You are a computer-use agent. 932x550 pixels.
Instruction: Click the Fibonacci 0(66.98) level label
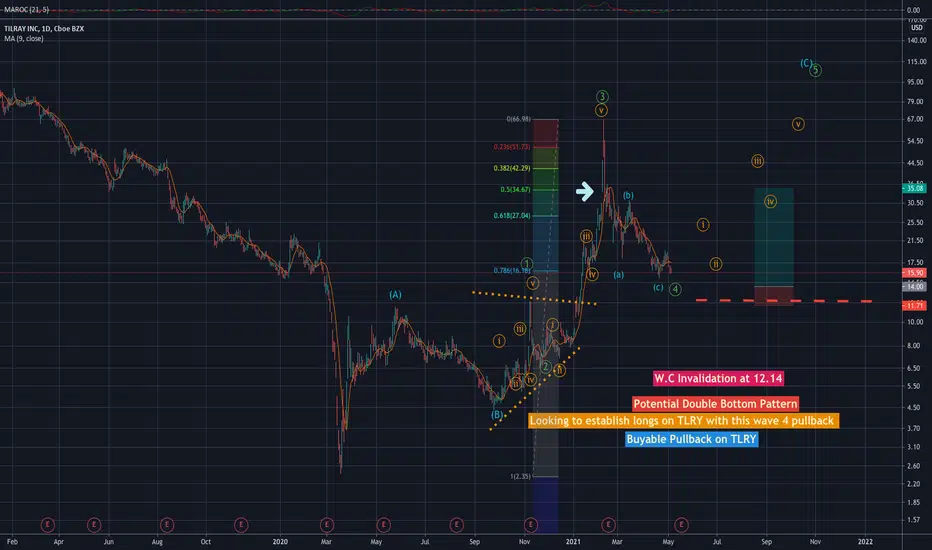[518, 119]
